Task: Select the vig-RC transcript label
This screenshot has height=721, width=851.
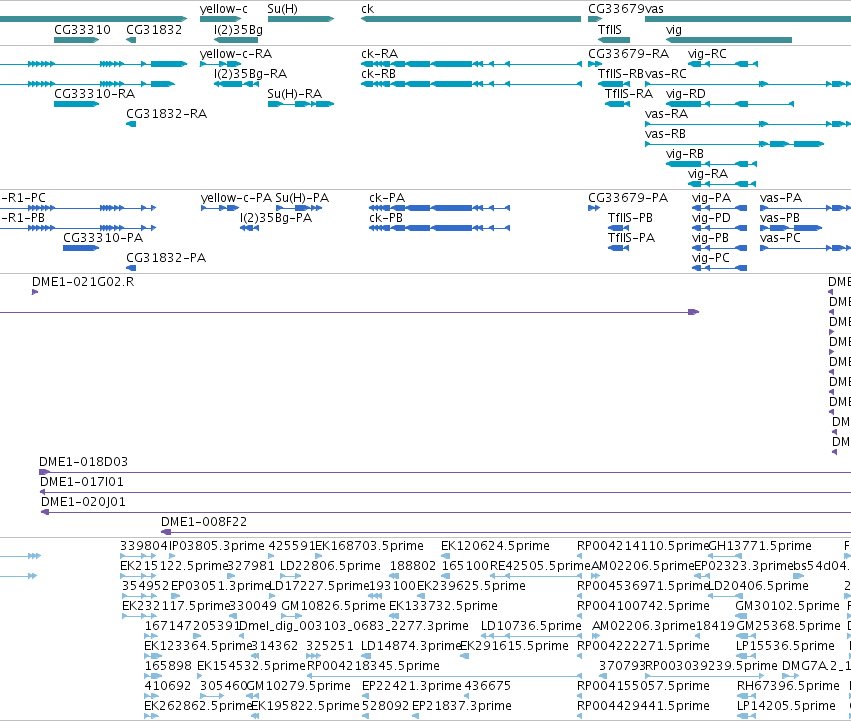Action: point(707,54)
